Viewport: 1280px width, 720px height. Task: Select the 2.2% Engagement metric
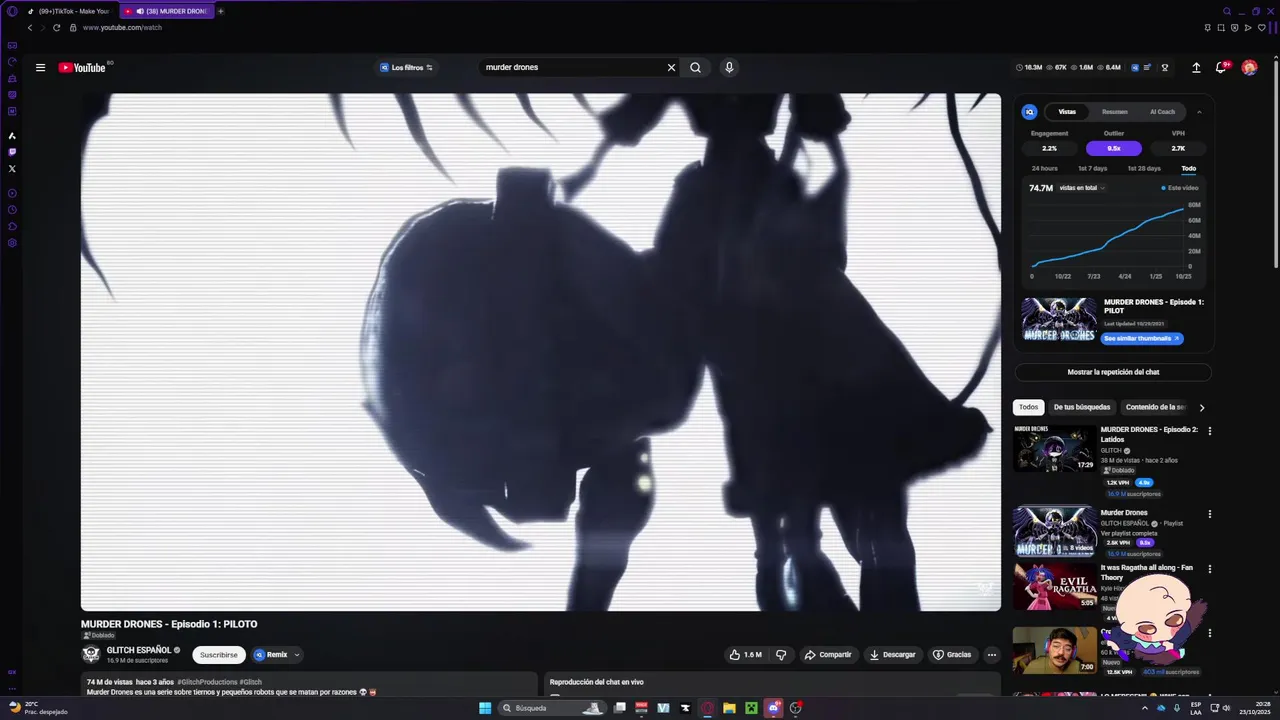coord(1049,148)
